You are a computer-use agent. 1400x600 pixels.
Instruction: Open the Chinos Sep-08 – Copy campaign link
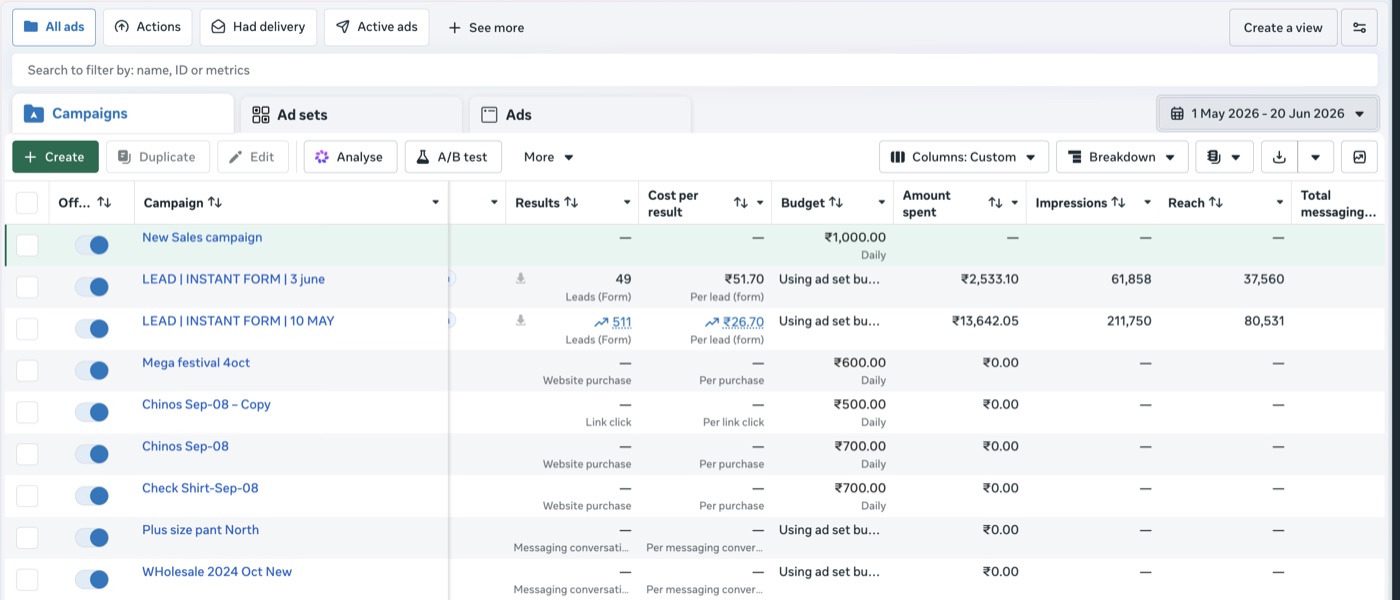tap(206, 405)
